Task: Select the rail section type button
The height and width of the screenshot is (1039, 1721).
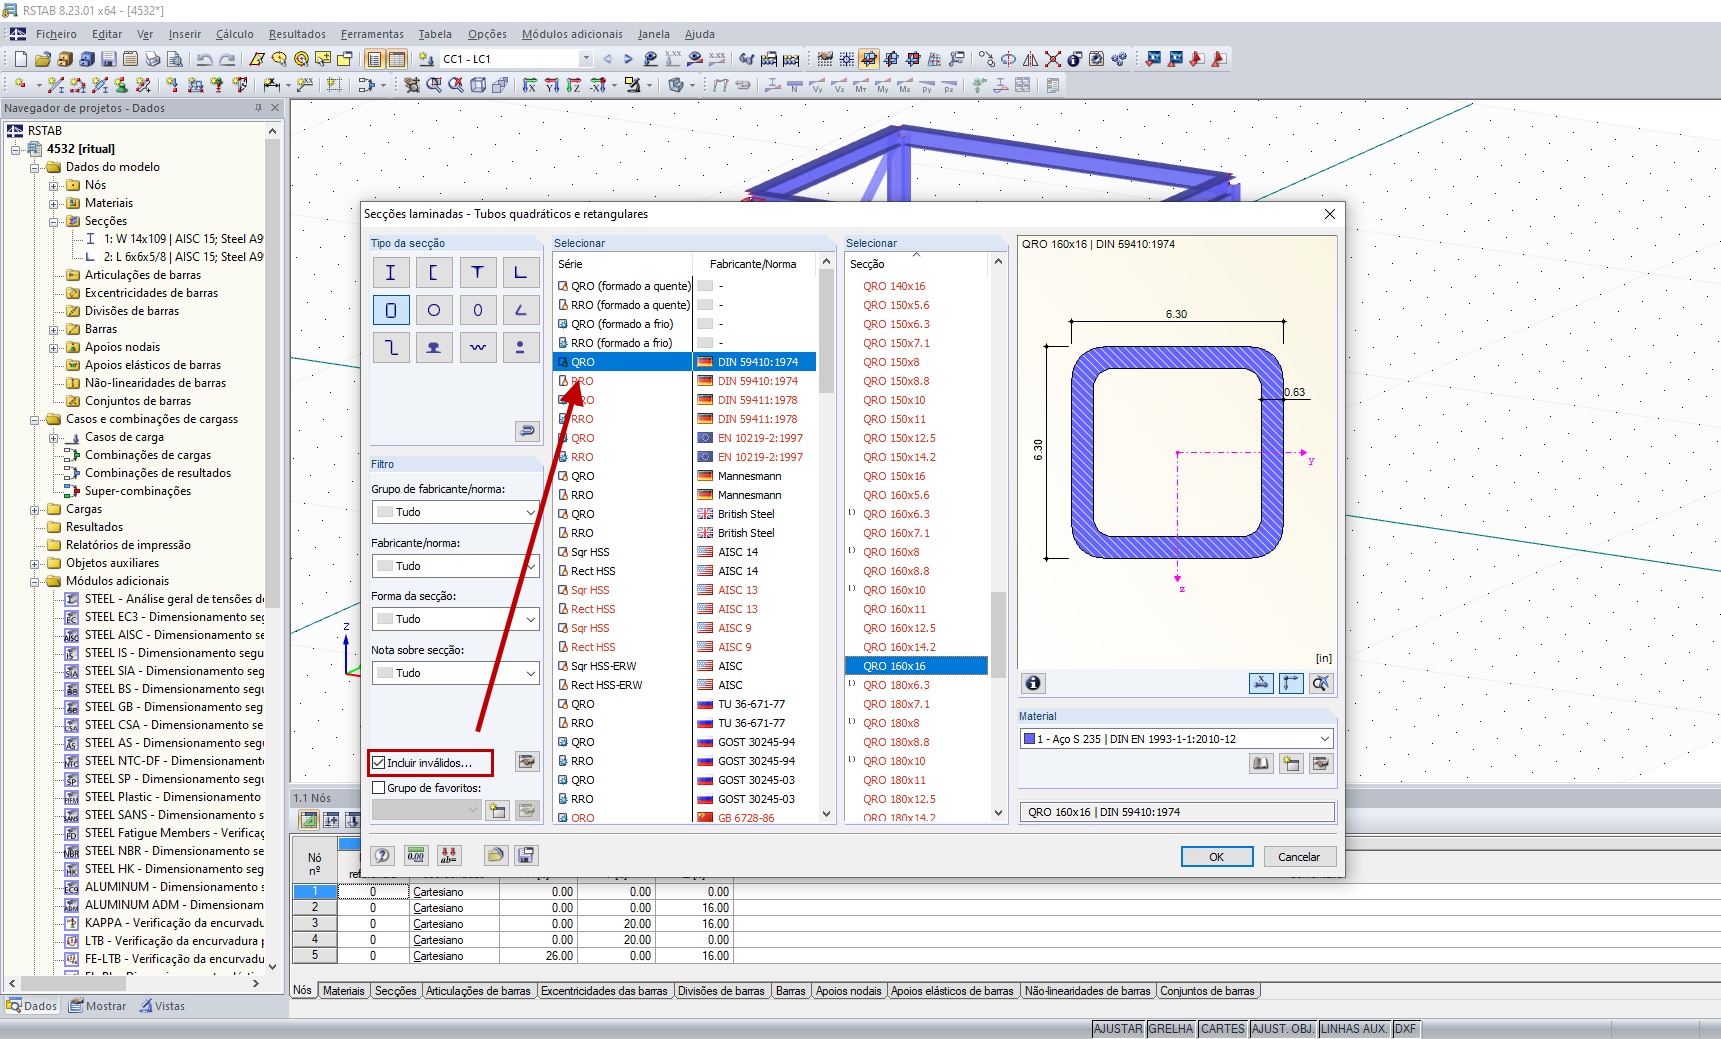Action: pos(434,347)
